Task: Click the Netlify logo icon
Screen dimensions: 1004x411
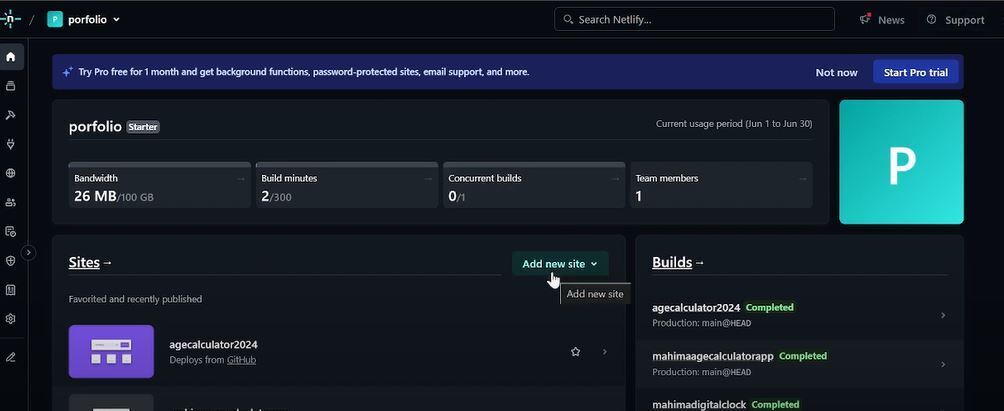Action: click(11, 19)
